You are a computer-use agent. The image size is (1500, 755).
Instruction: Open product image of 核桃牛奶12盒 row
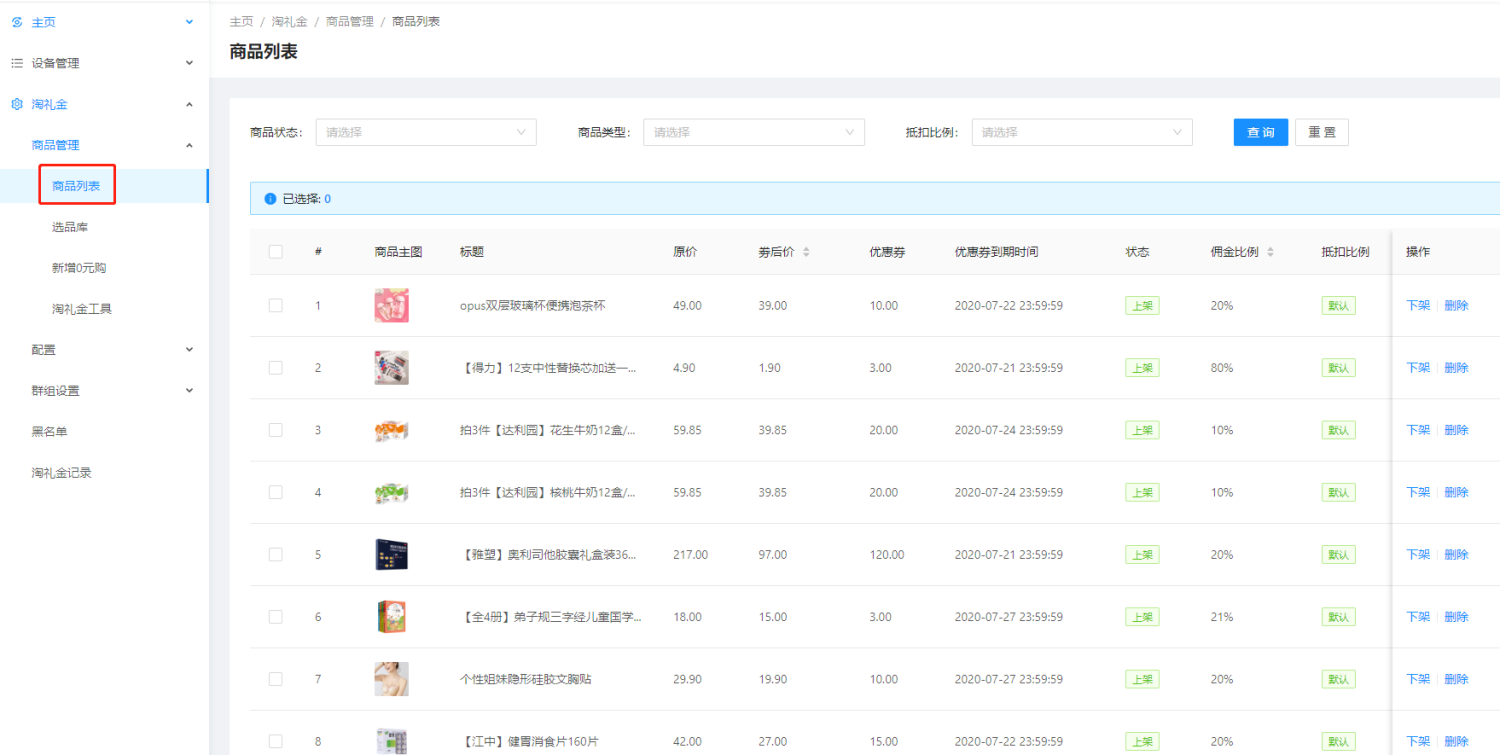tap(391, 492)
